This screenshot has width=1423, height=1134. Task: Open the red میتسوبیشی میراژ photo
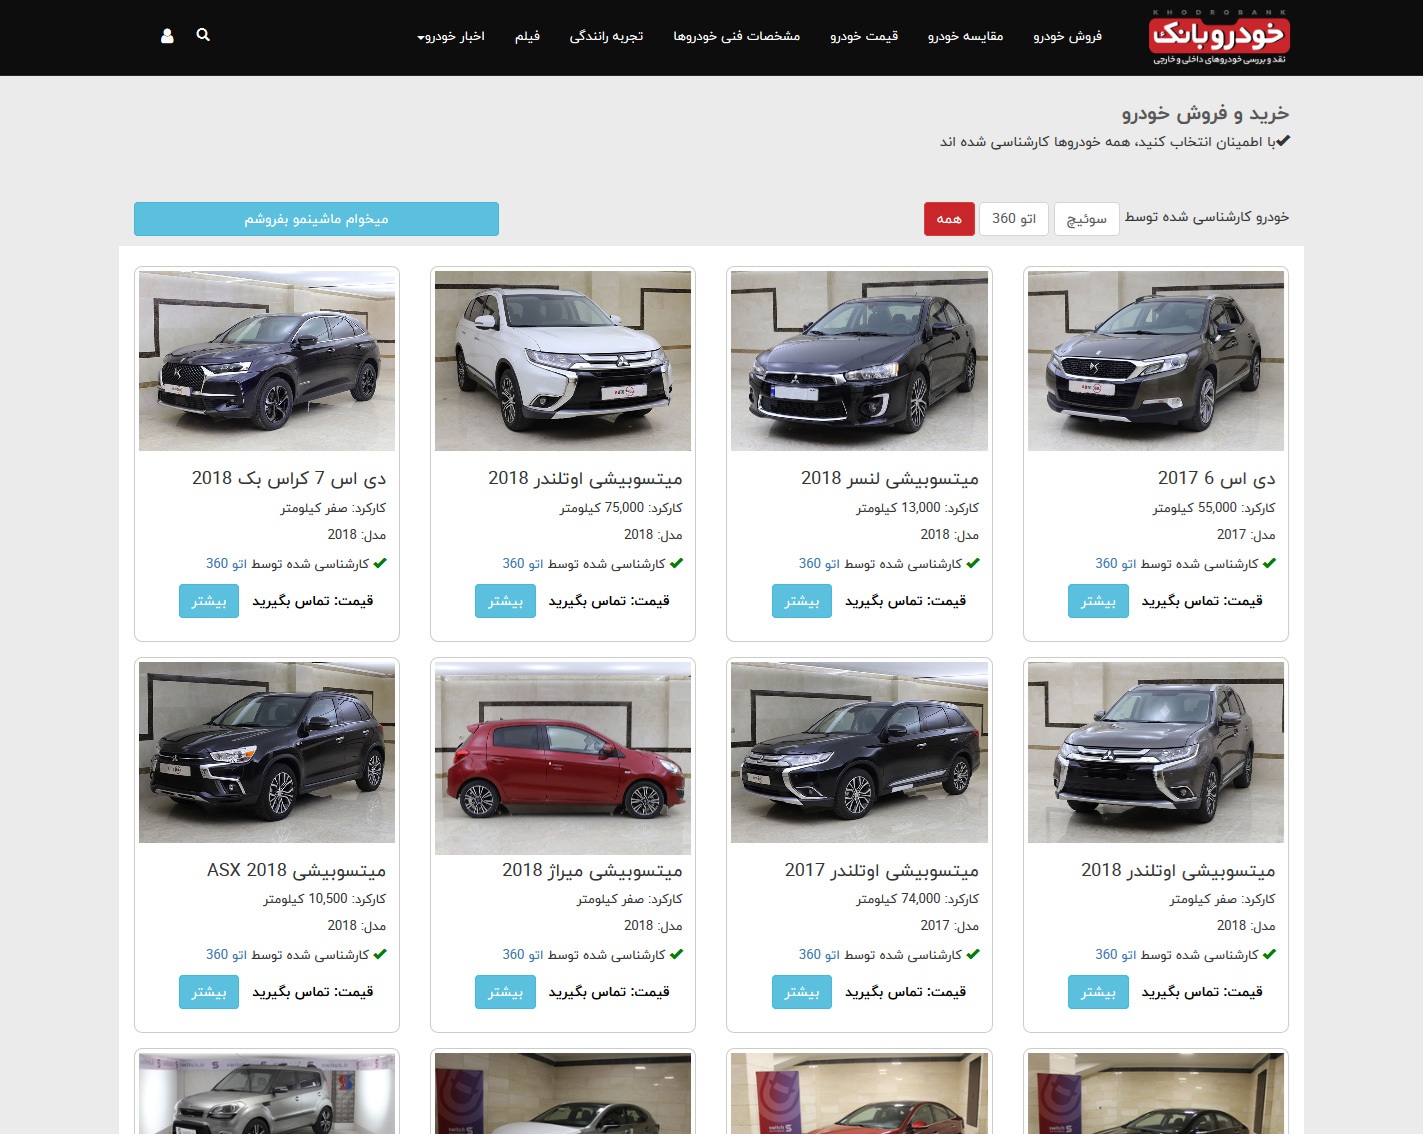(x=563, y=758)
